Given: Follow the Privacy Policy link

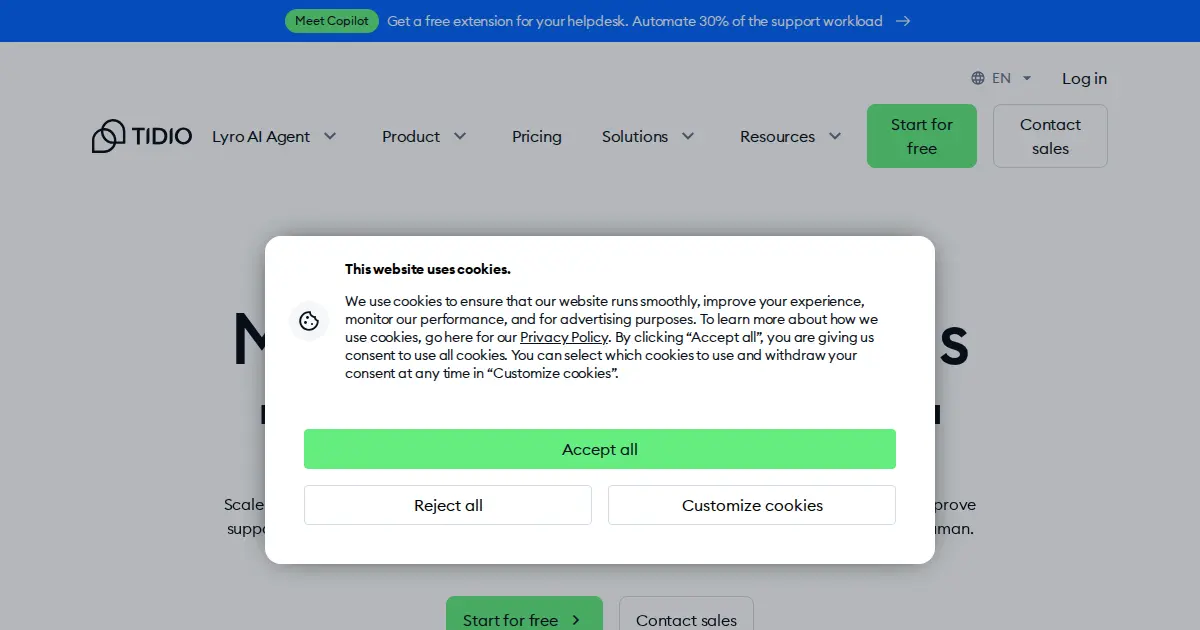Looking at the screenshot, I should point(564,337).
